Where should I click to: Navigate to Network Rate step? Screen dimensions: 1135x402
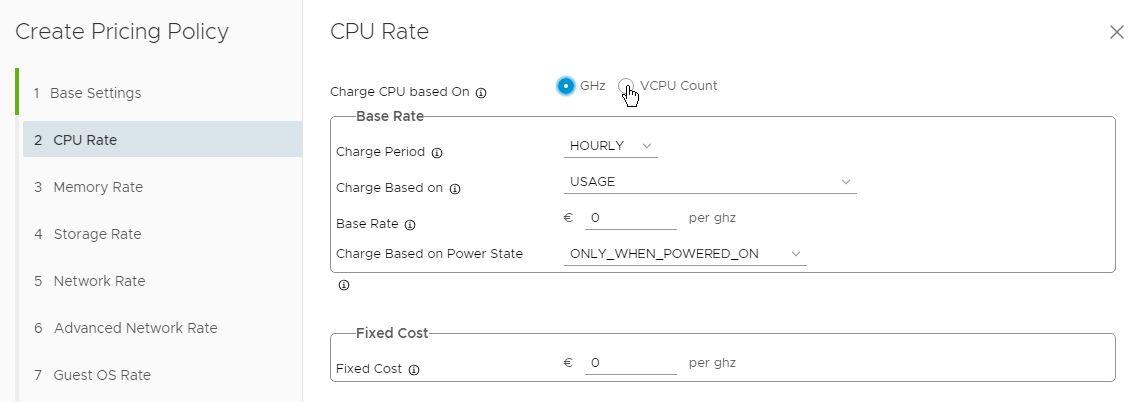(x=99, y=281)
